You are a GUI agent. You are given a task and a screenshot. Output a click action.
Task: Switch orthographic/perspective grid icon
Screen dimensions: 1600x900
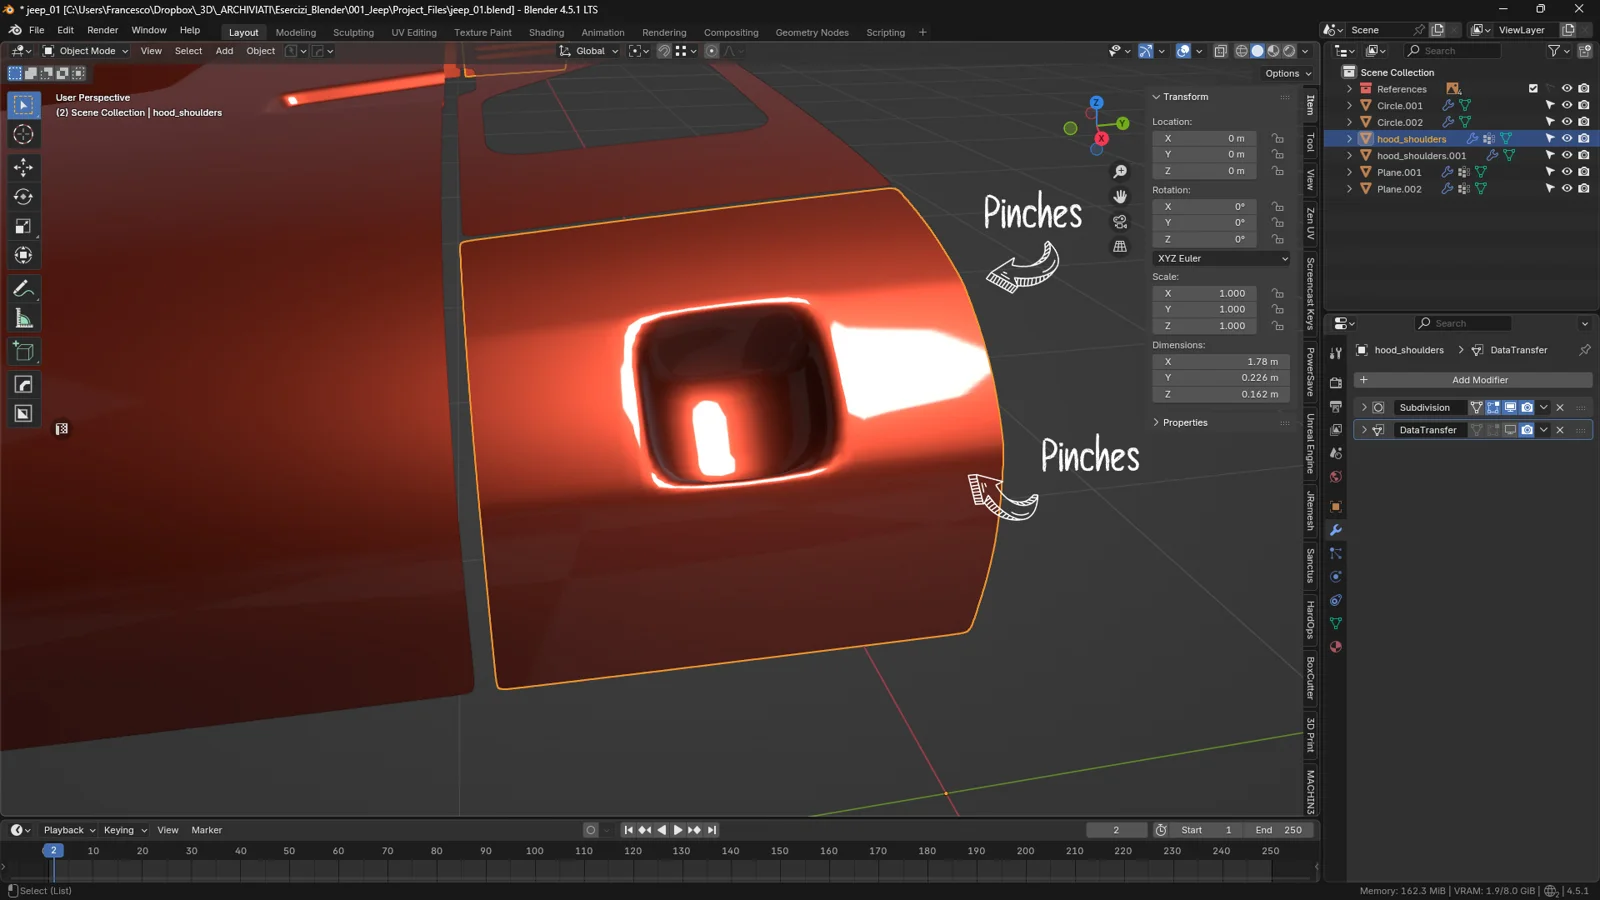1120,247
